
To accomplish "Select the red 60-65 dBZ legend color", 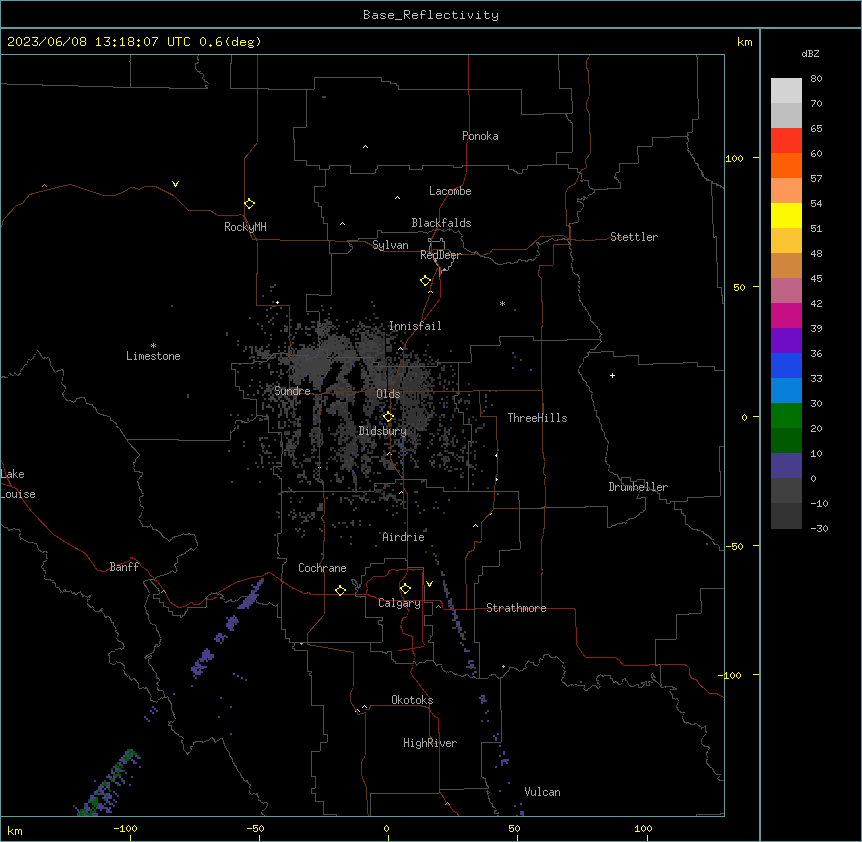I will (786, 141).
